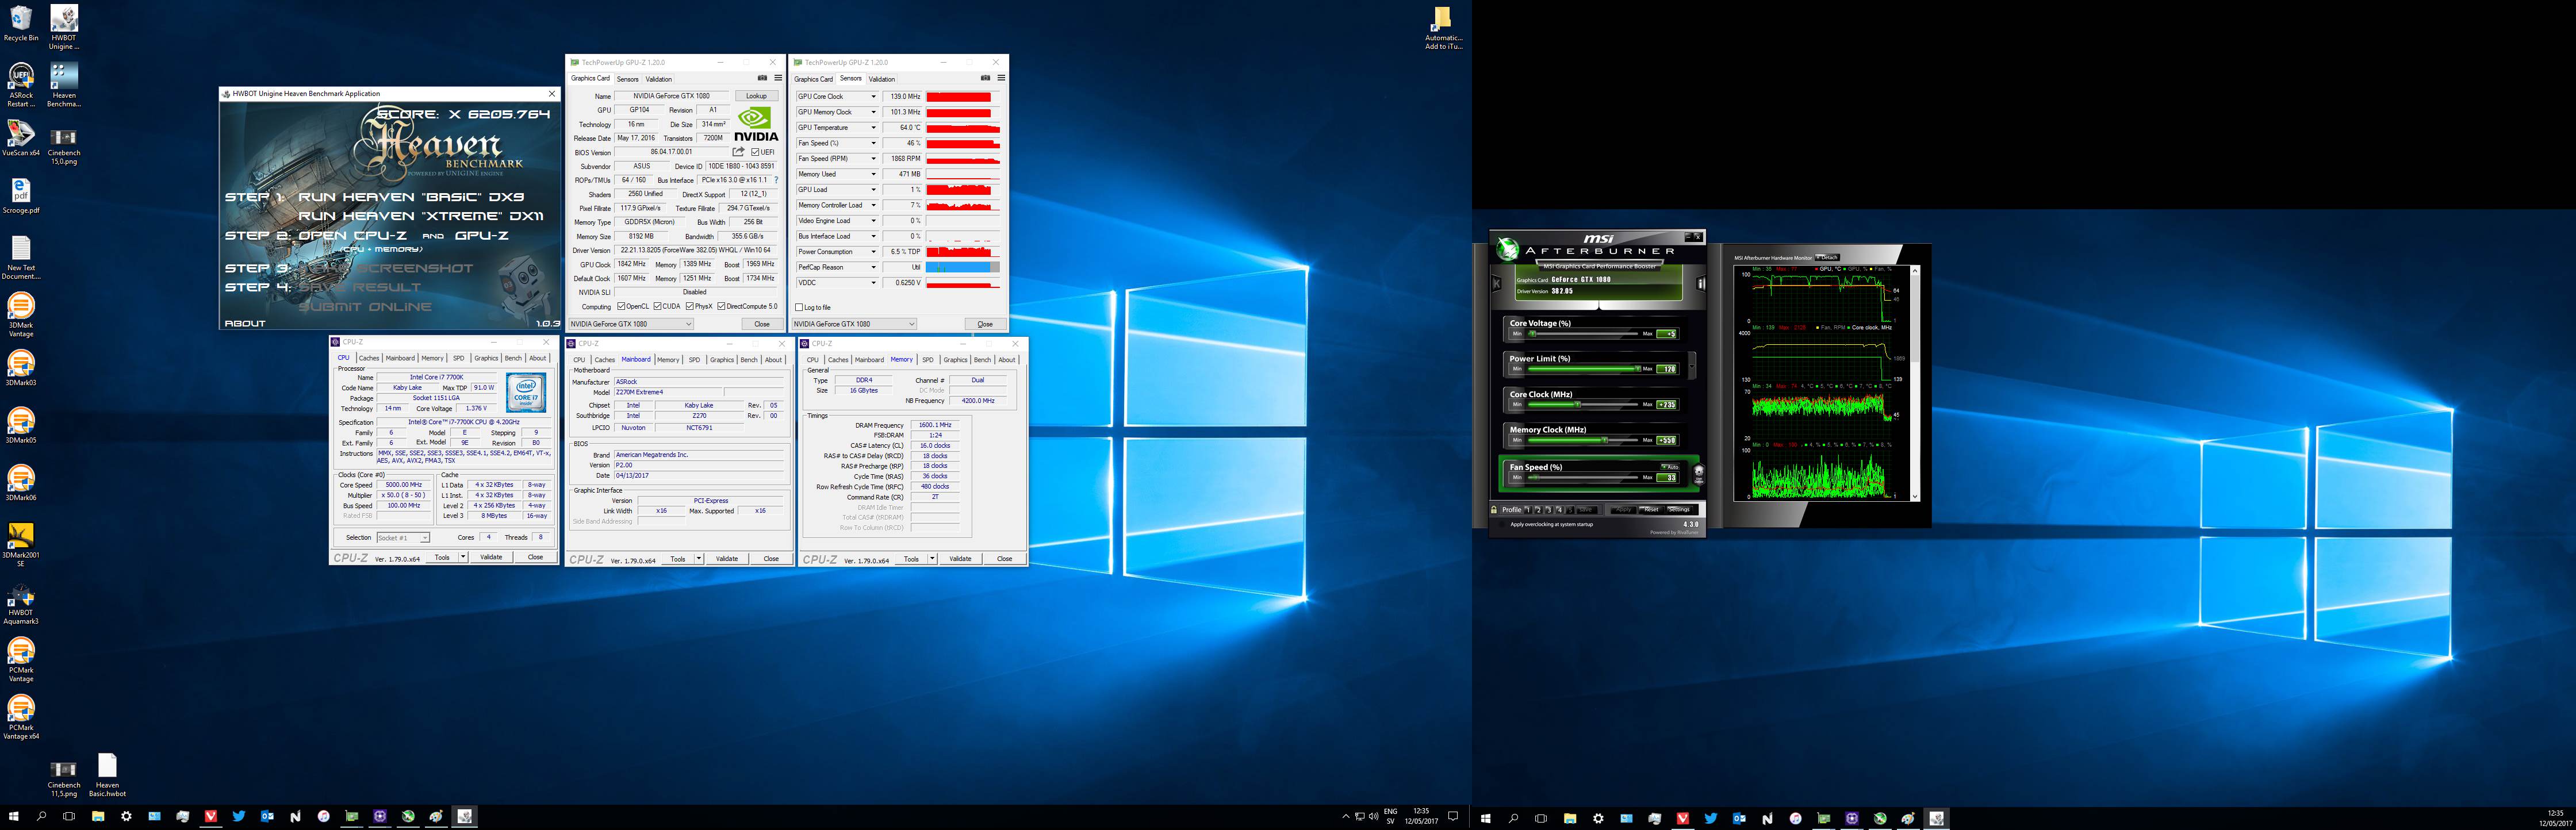Image resolution: width=2576 pixels, height=830 pixels.
Task: Open Vivaldi browser from left taskbar
Action: [x=211, y=817]
